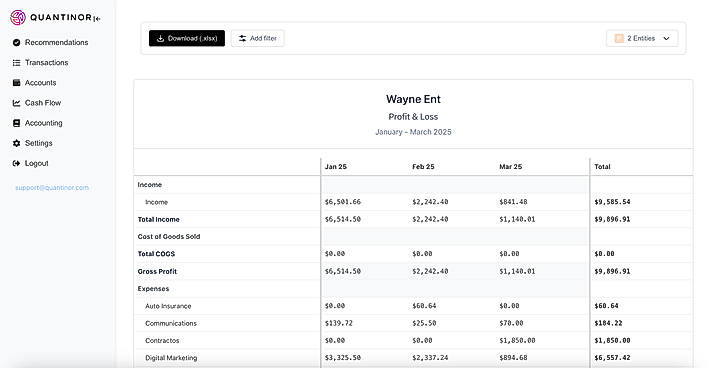Image resolution: width=709 pixels, height=368 pixels.
Task: Click Total Income Mar value $1,140.01
Action: point(517,219)
